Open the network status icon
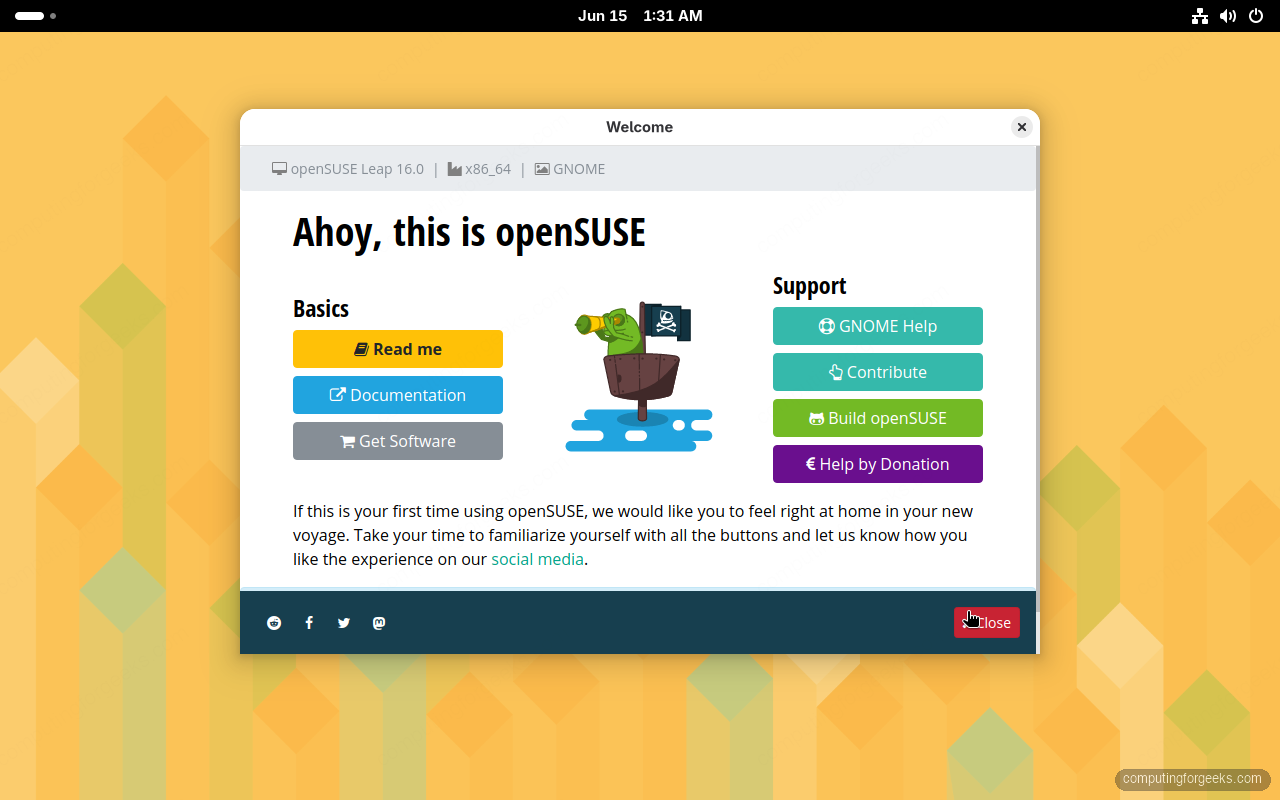This screenshot has height=800, width=1280. coord(1200,16)
